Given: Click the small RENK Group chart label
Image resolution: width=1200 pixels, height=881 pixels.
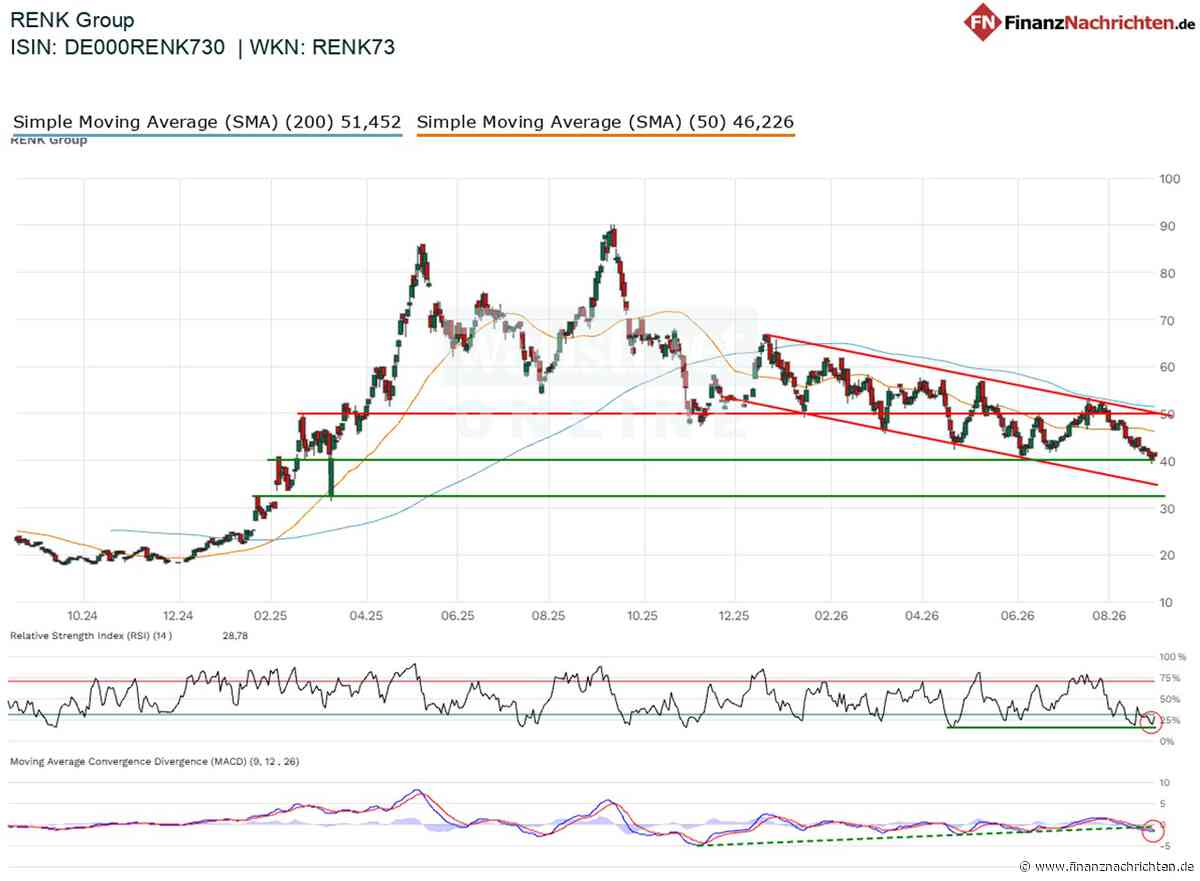Looking at the screenshot, I should tap(49, 140).
